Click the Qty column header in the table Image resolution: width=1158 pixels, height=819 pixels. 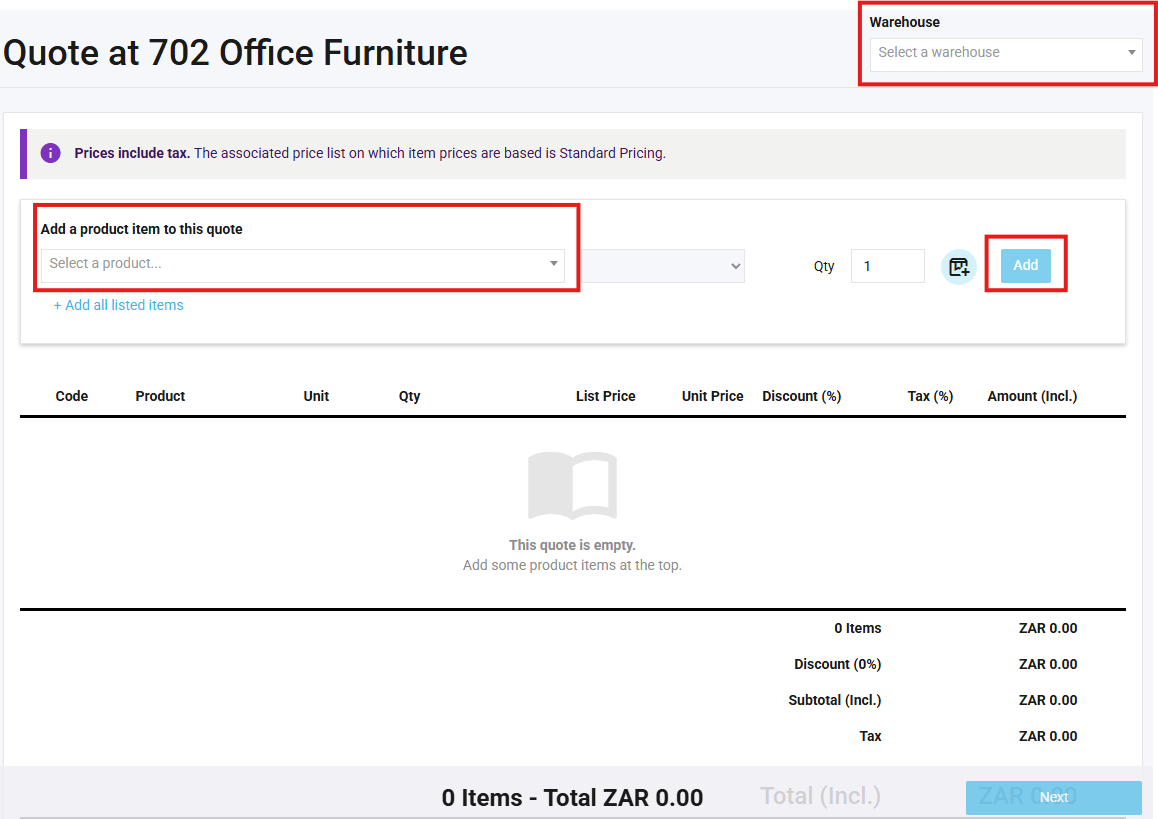coord(409,396)
